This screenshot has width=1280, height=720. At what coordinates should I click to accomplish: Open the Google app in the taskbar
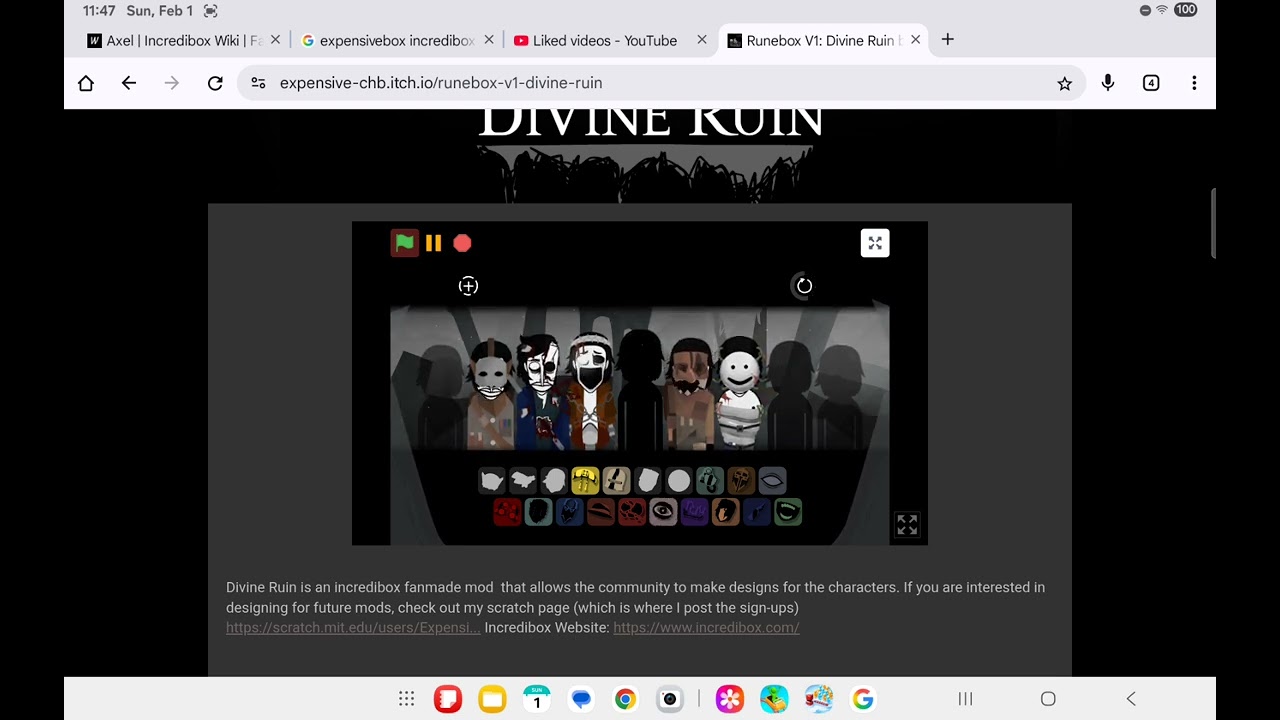(863, 699)
